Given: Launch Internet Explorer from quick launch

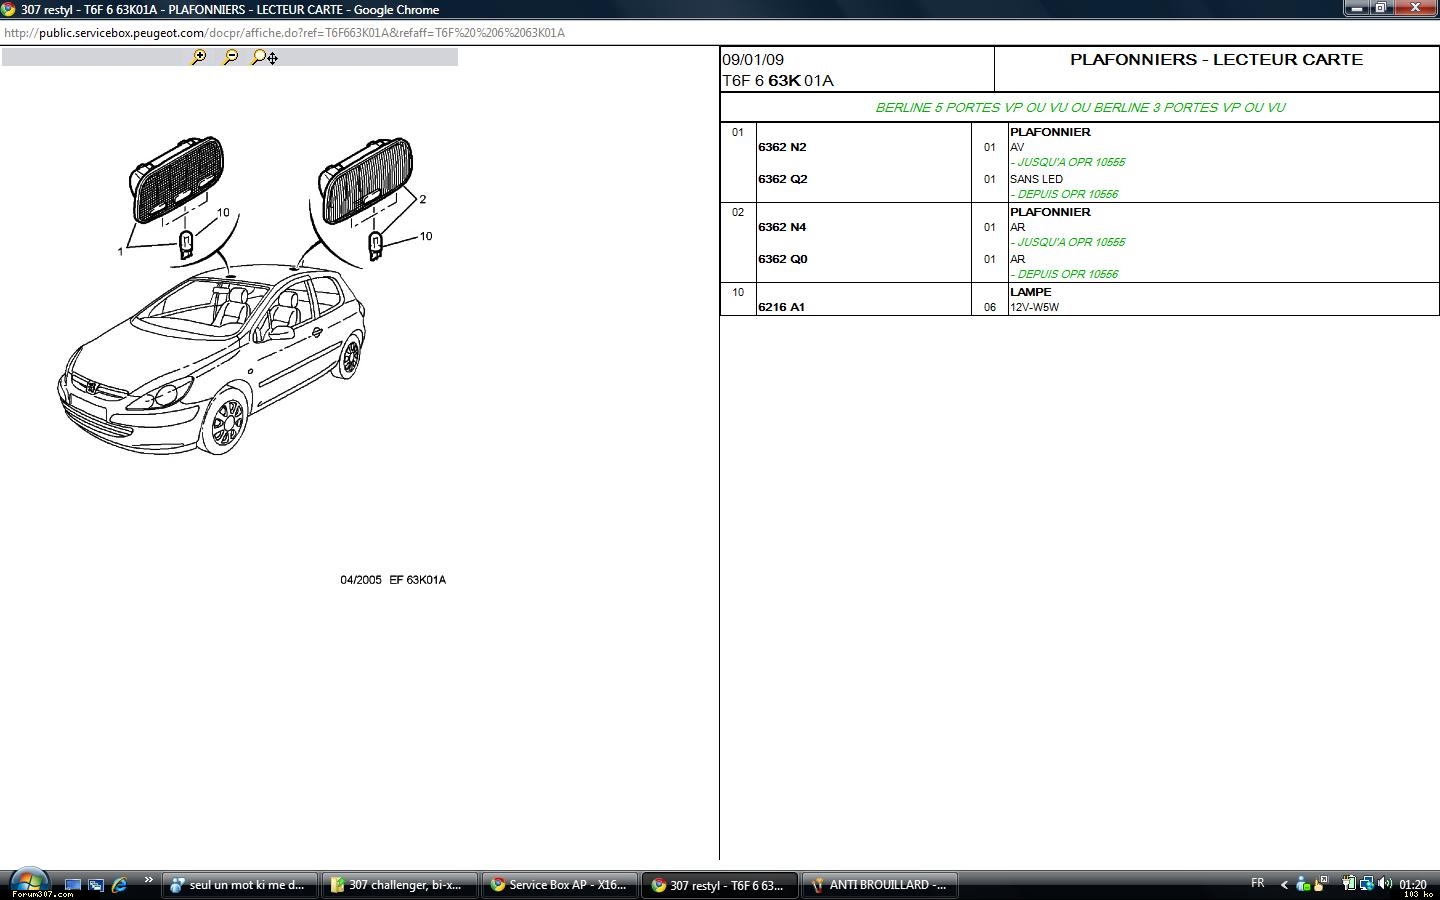Looking at the screenshot, I should 119,885.
